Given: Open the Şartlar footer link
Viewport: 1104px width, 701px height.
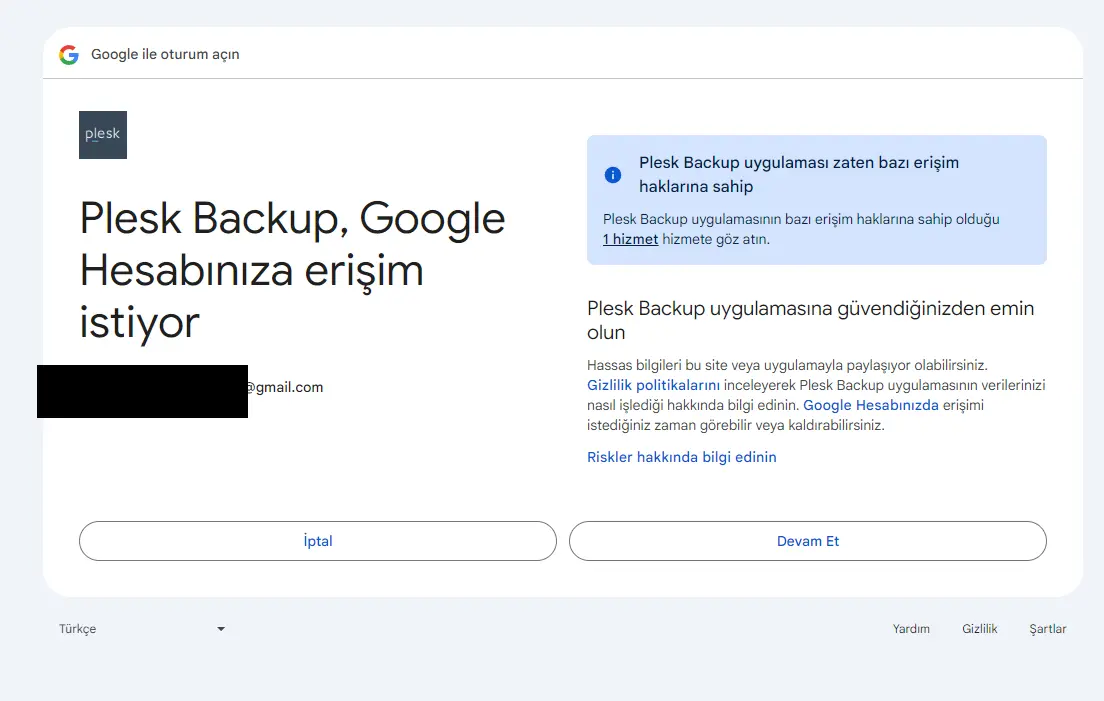Looking at the screenshot, I should coord(1047,629).
